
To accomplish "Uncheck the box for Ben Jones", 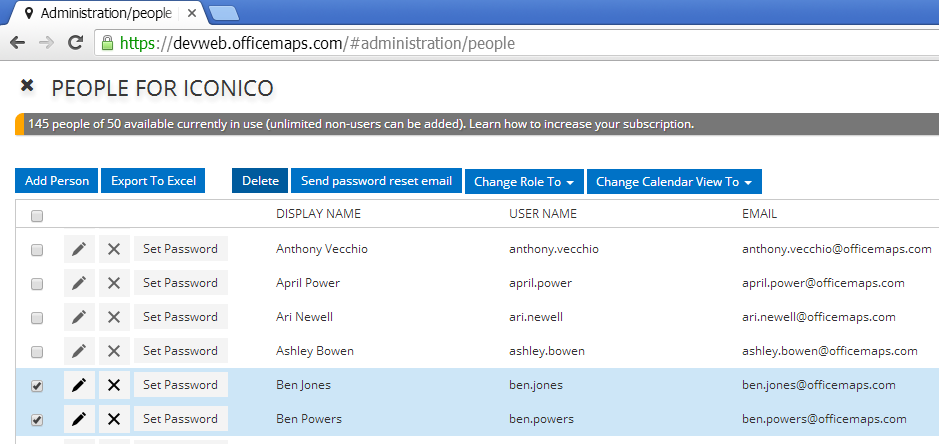I will tap(37, 386).
